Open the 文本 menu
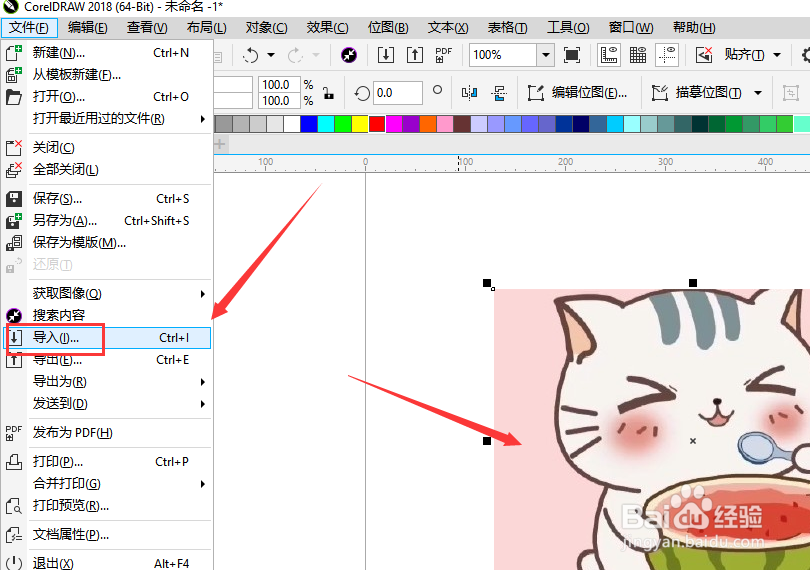Screen dimensions: 810x570 point(448,27)
